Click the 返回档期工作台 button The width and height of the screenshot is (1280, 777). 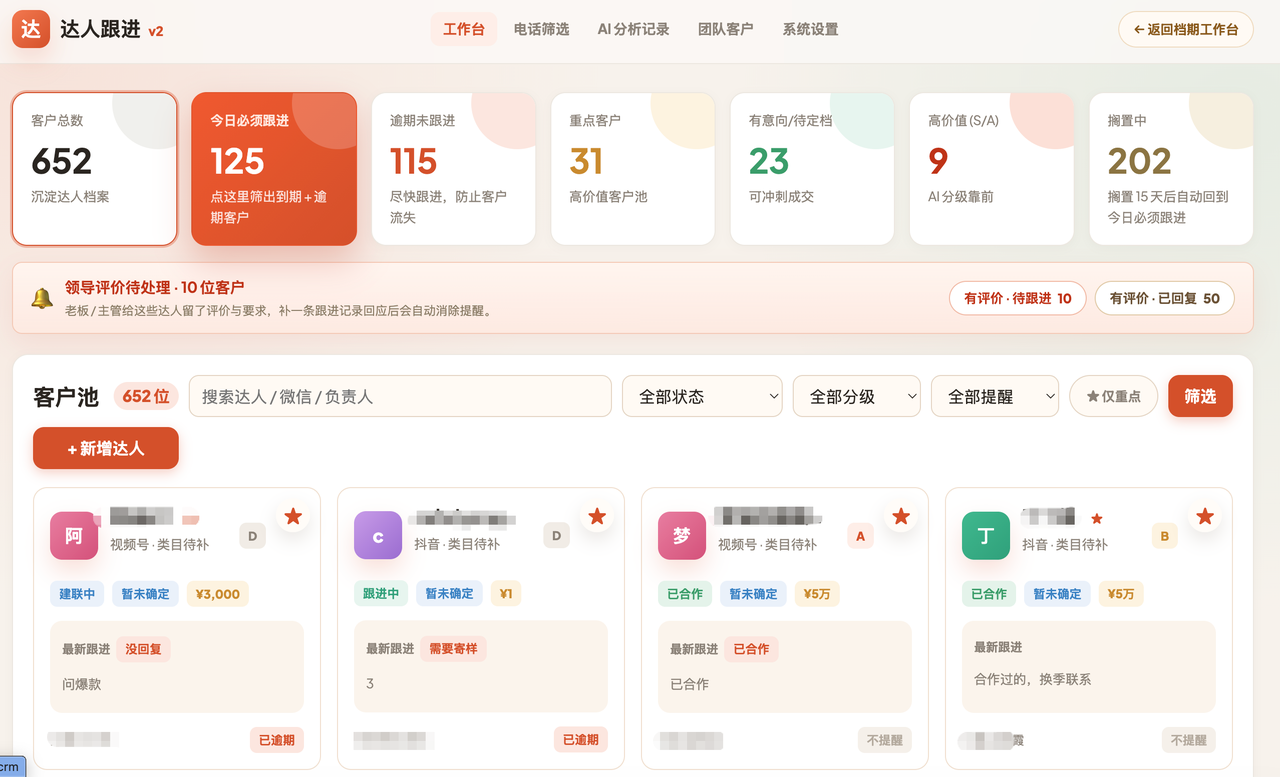tap(1185, 29)
